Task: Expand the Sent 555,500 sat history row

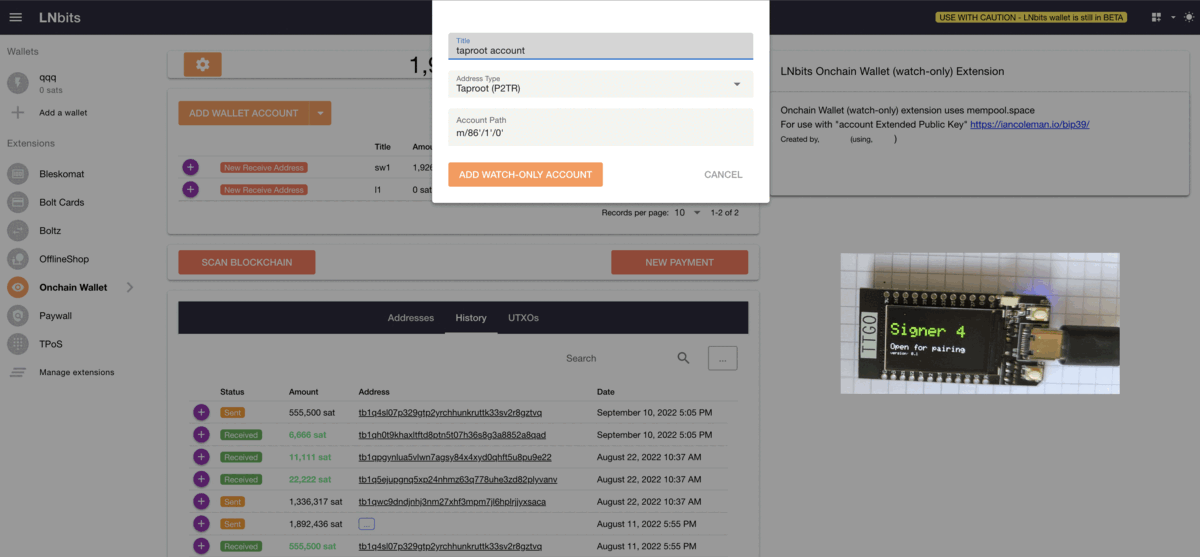Action: [200, 412]
